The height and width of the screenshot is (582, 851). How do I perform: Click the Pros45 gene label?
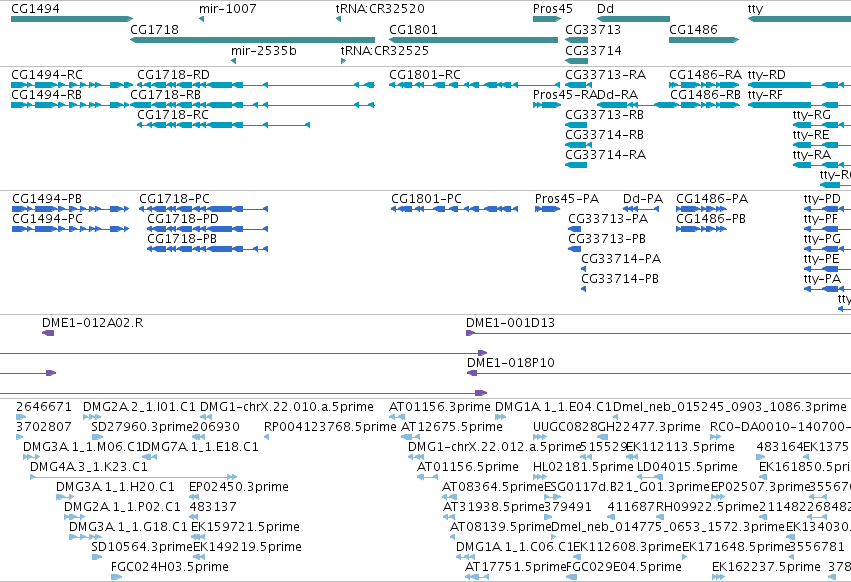552,9
